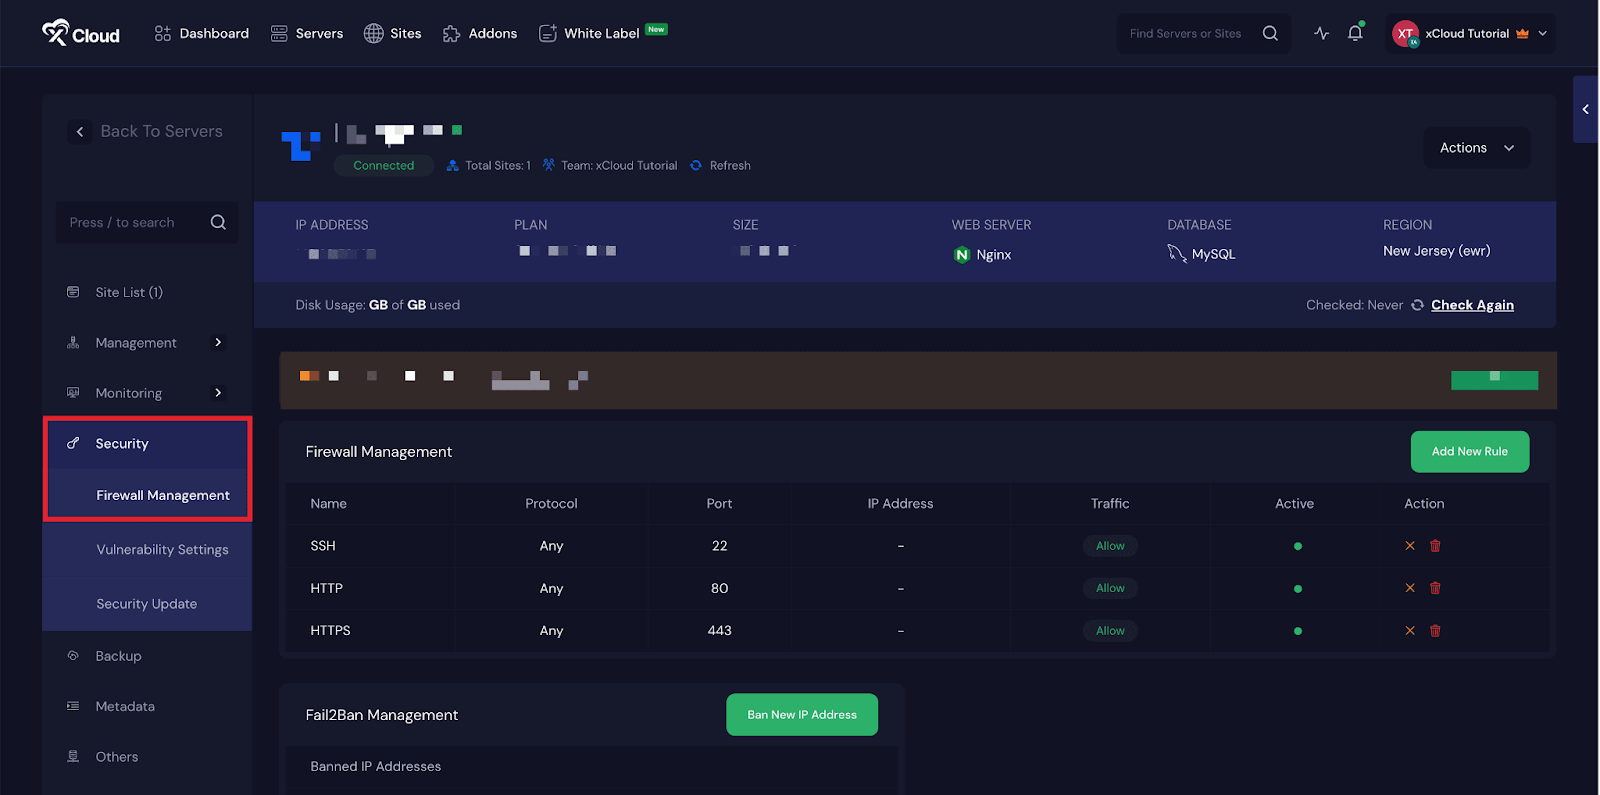
Task: Disable the SSH rule with X icon
Action: [x=1410, y=546]
